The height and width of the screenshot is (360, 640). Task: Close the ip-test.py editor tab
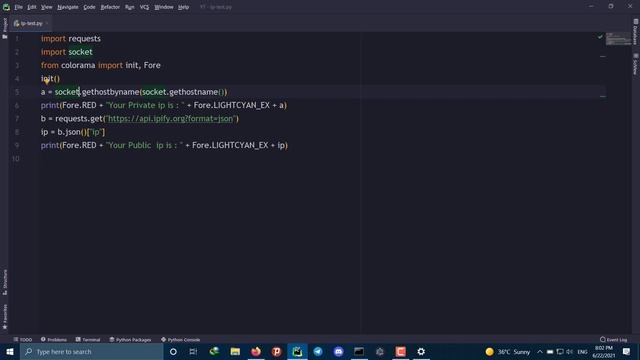(x=47, y=23)
